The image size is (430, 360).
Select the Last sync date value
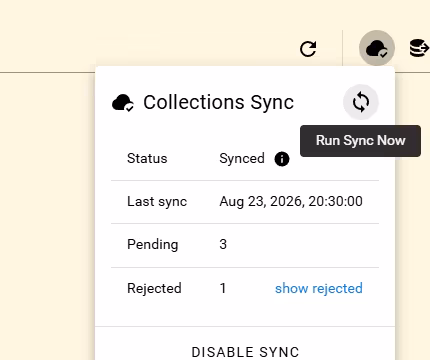[x=291, y=201]
